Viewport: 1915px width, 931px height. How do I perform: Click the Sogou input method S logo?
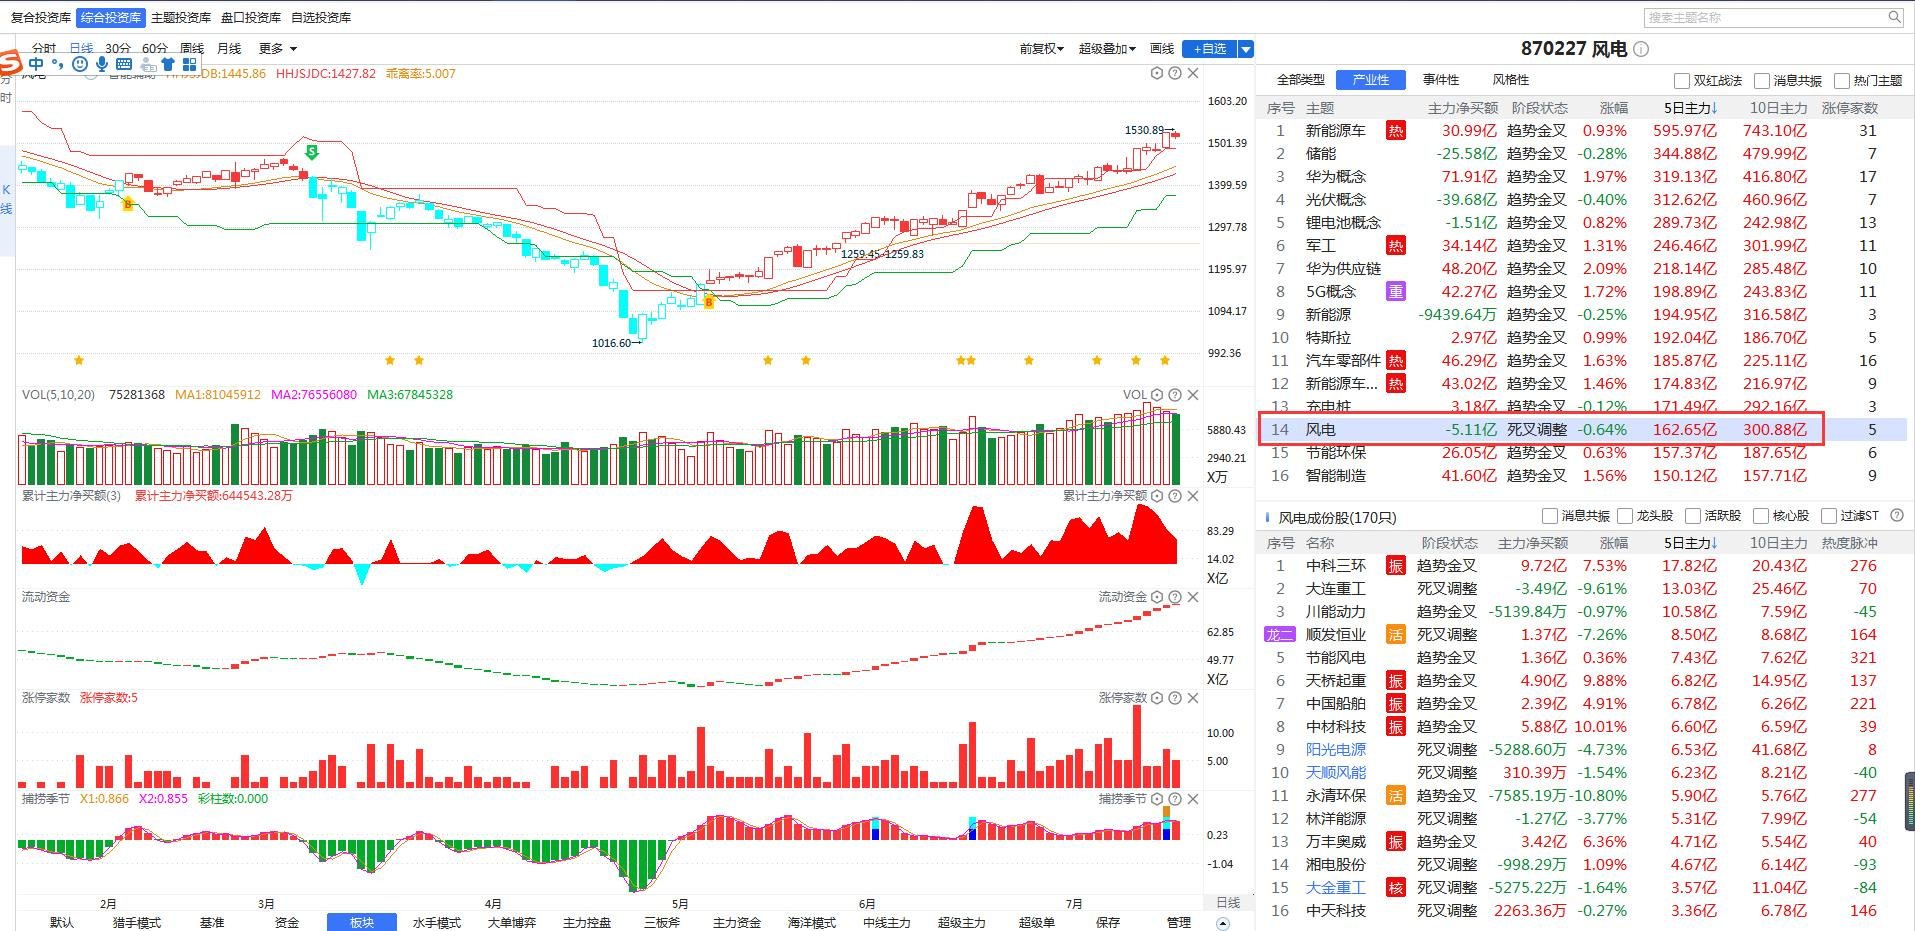click(x=10, y=64)
